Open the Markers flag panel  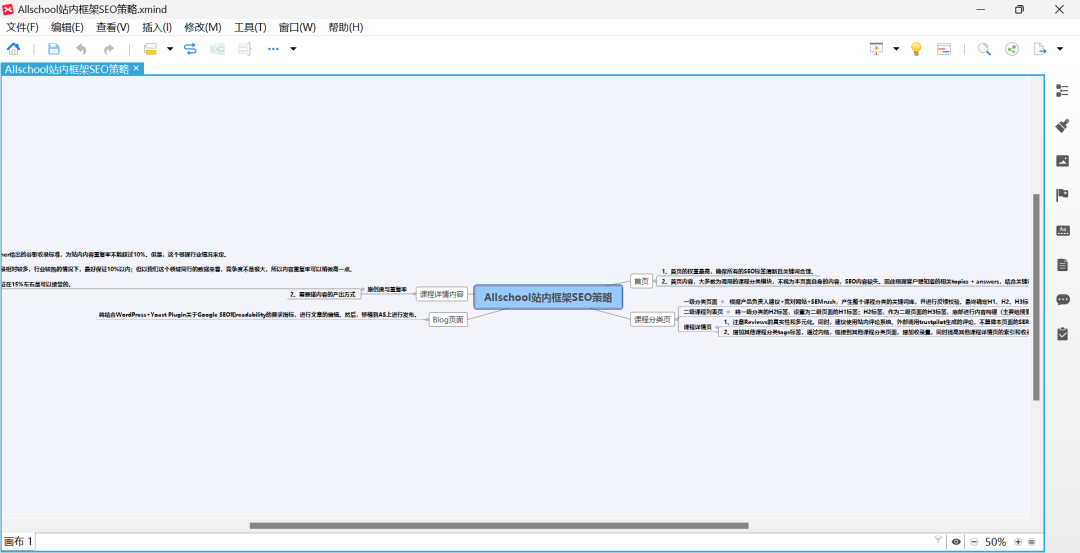tap(1063, 195)
